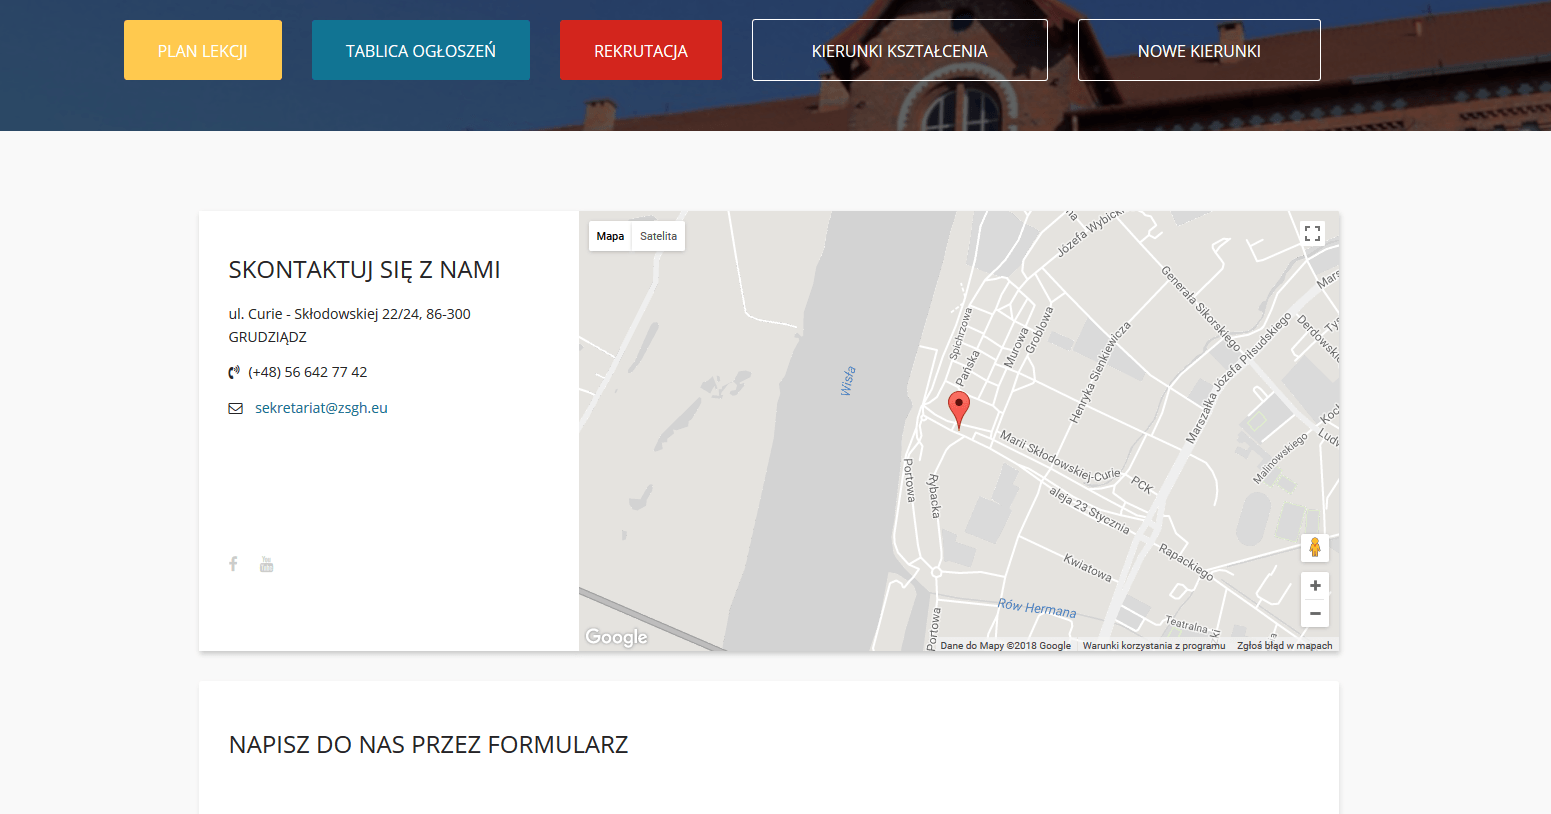Toggle fullscreen map view
The height and width of the screenshot is (814, 1551).
click(x=1312, y=234)
